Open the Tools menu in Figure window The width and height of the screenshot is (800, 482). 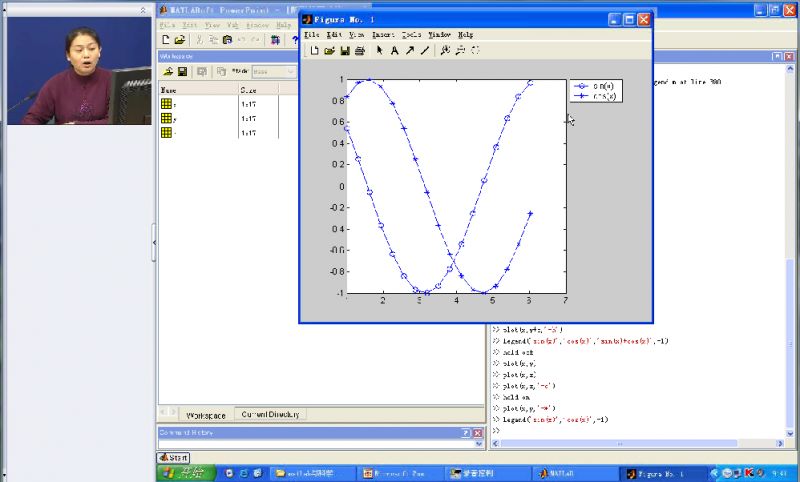pyautogui.click(x=411, y=34)
